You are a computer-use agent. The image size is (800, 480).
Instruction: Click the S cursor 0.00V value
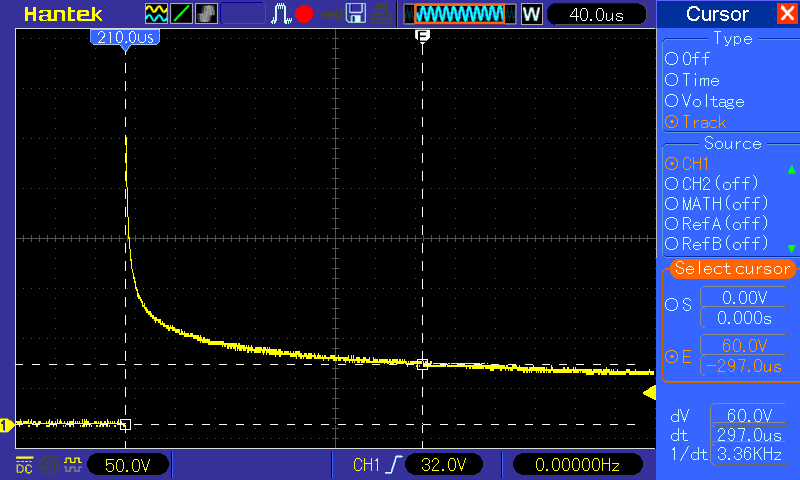744,297
